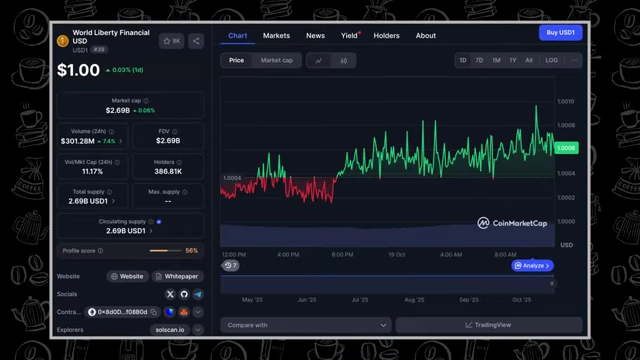The width and height of the screenshot is (640, 360).
Task: Click the Vol/Mkt Cap info icon
Action: [118, 162]
